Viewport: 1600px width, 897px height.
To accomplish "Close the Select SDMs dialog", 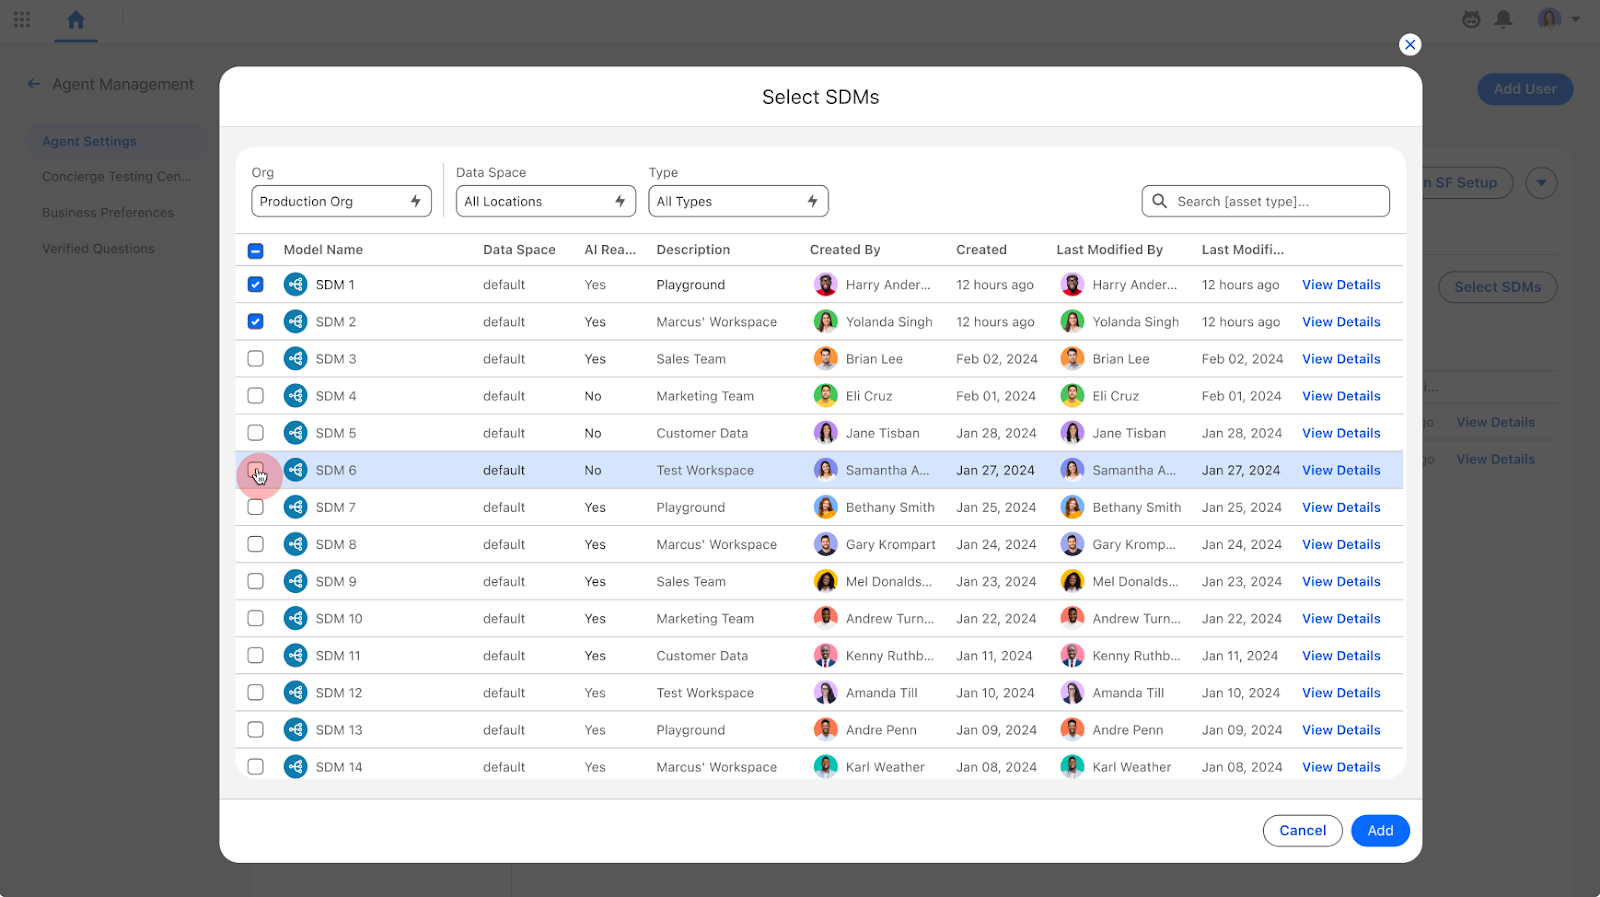I will click(1409, 44).
